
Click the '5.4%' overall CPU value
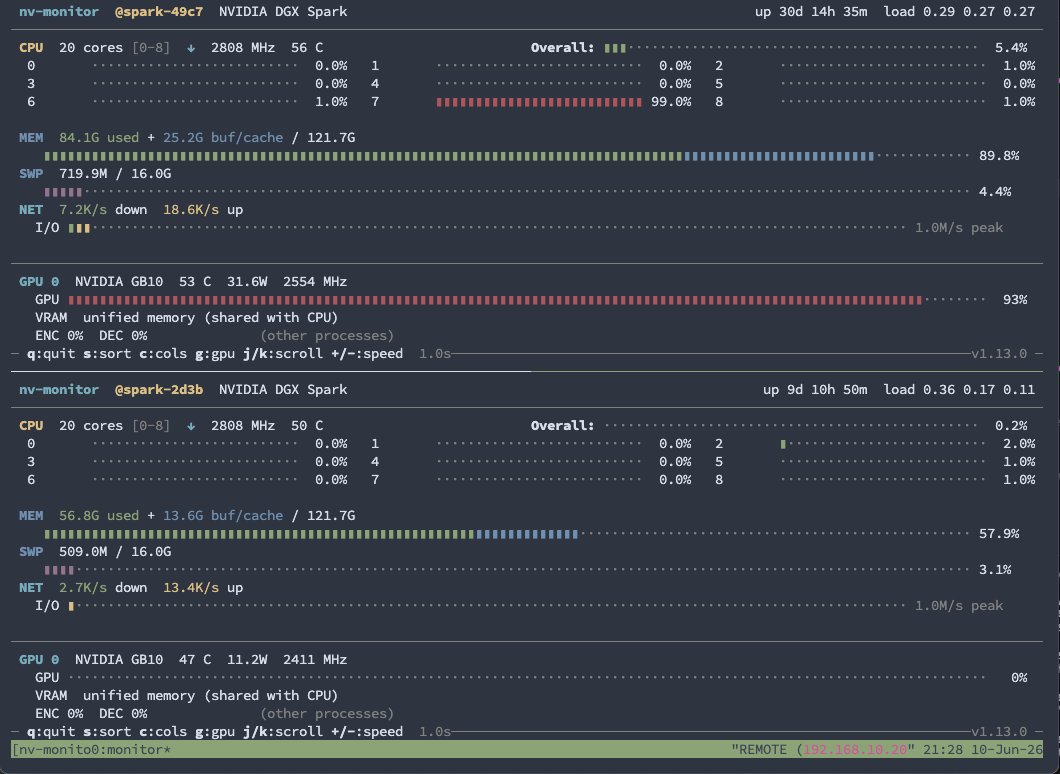[x=1011, y=48]
